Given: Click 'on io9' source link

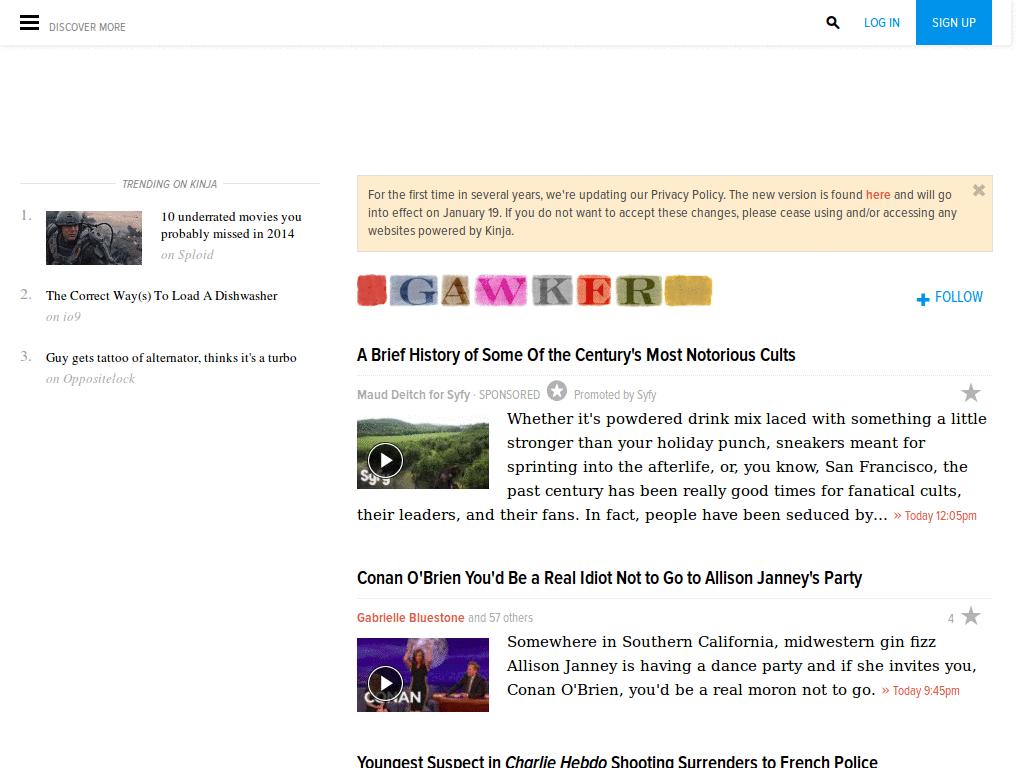Looking at the screenshot, I should [63, 317].
